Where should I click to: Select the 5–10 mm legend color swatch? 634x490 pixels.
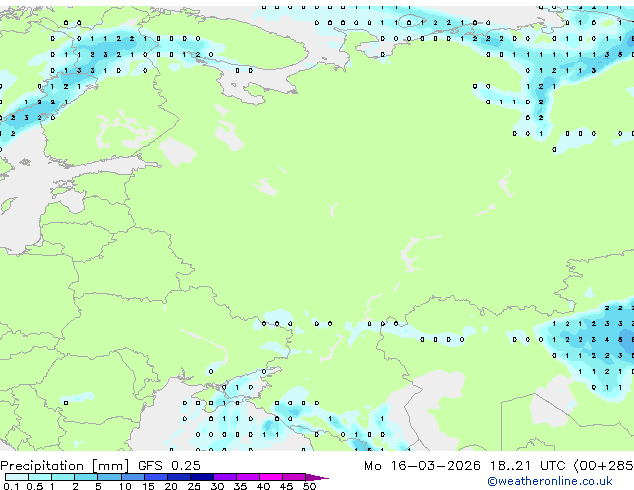109,477
